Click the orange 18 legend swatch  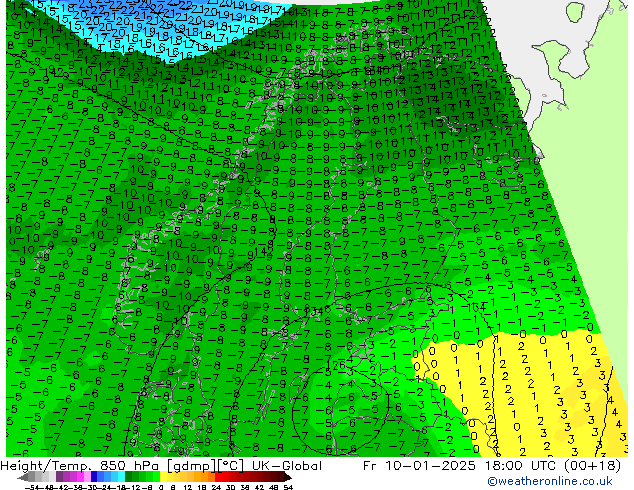click(x=205, y=476)
